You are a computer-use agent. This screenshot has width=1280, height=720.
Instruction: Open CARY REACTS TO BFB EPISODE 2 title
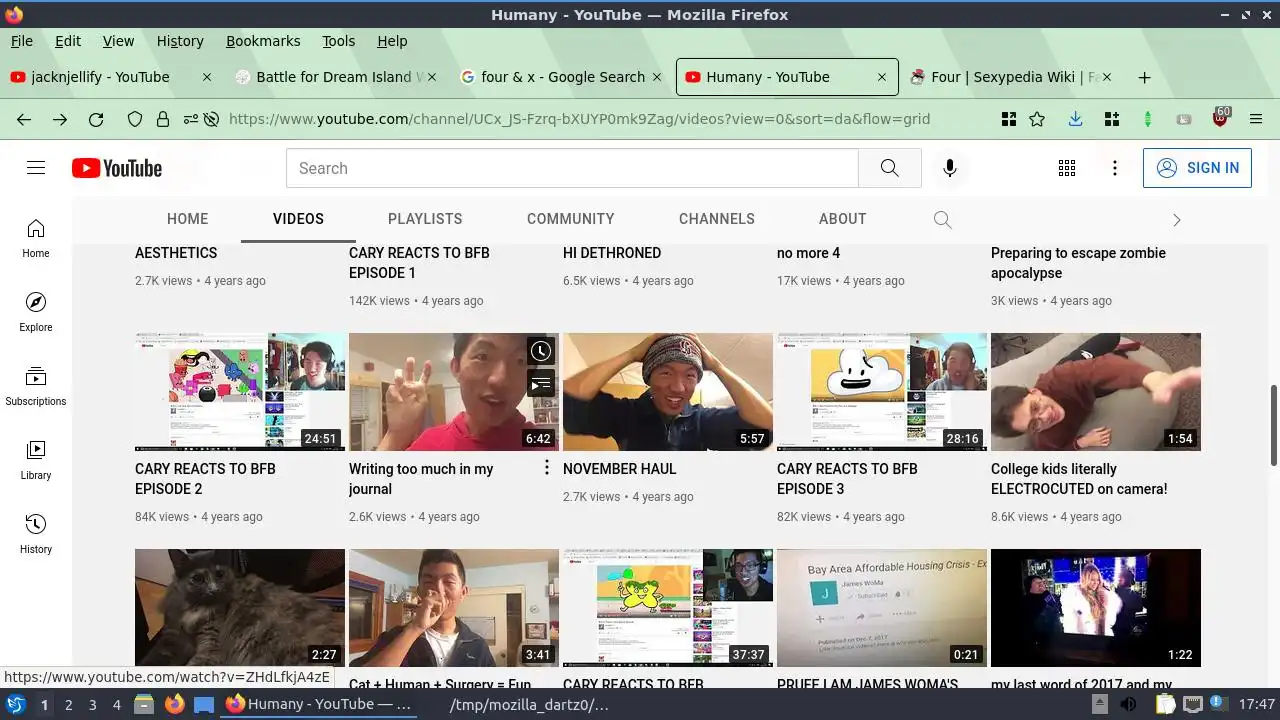pos(205,479)
